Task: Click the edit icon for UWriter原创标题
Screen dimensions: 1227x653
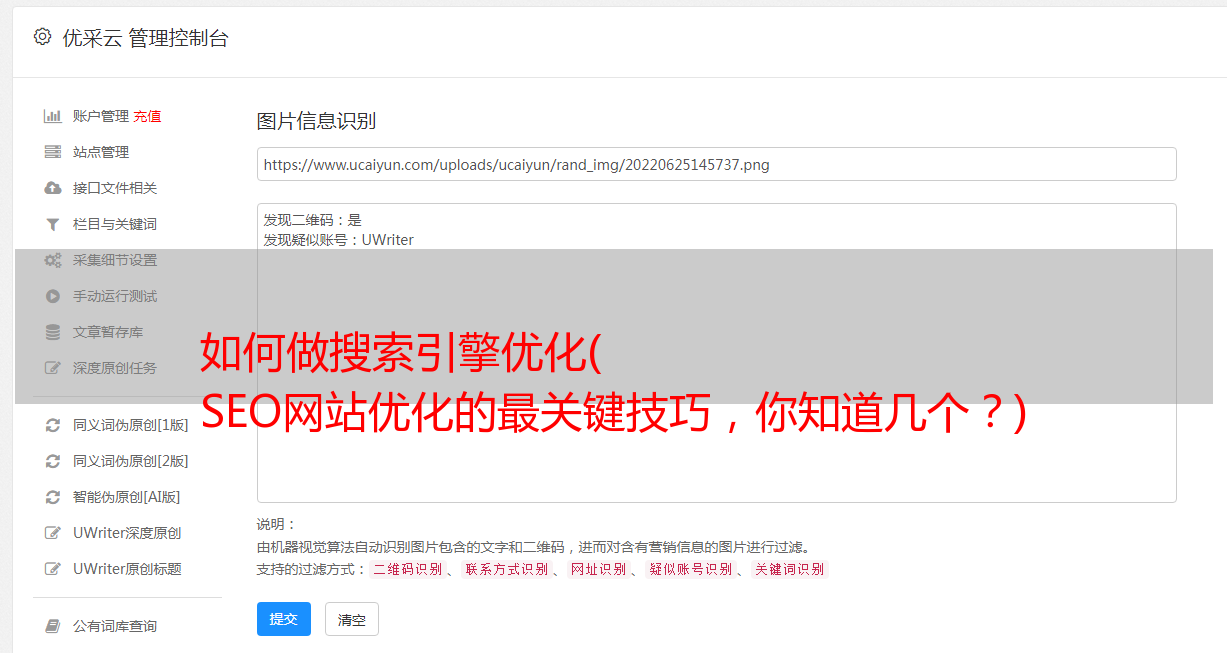Action: coord(53,569)
